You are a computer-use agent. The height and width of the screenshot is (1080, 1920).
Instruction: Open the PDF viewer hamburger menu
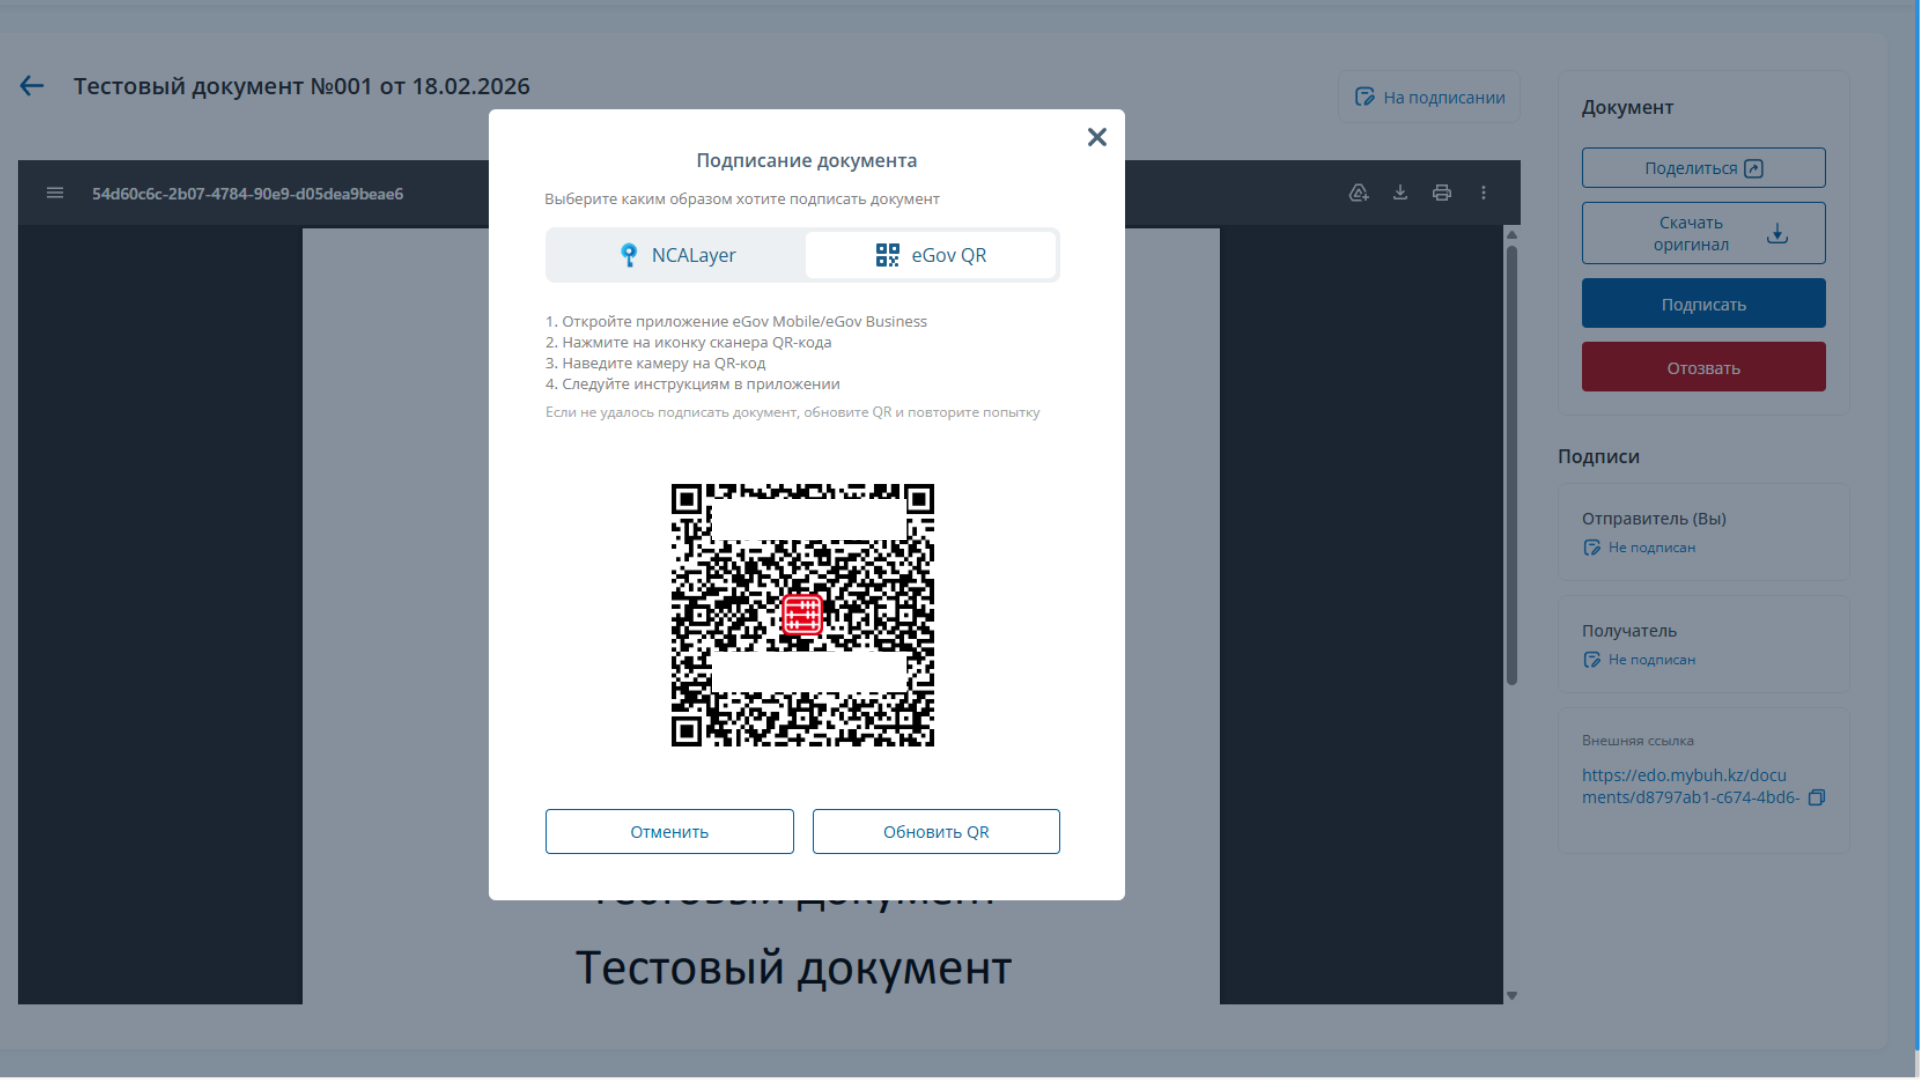point(55,192)
